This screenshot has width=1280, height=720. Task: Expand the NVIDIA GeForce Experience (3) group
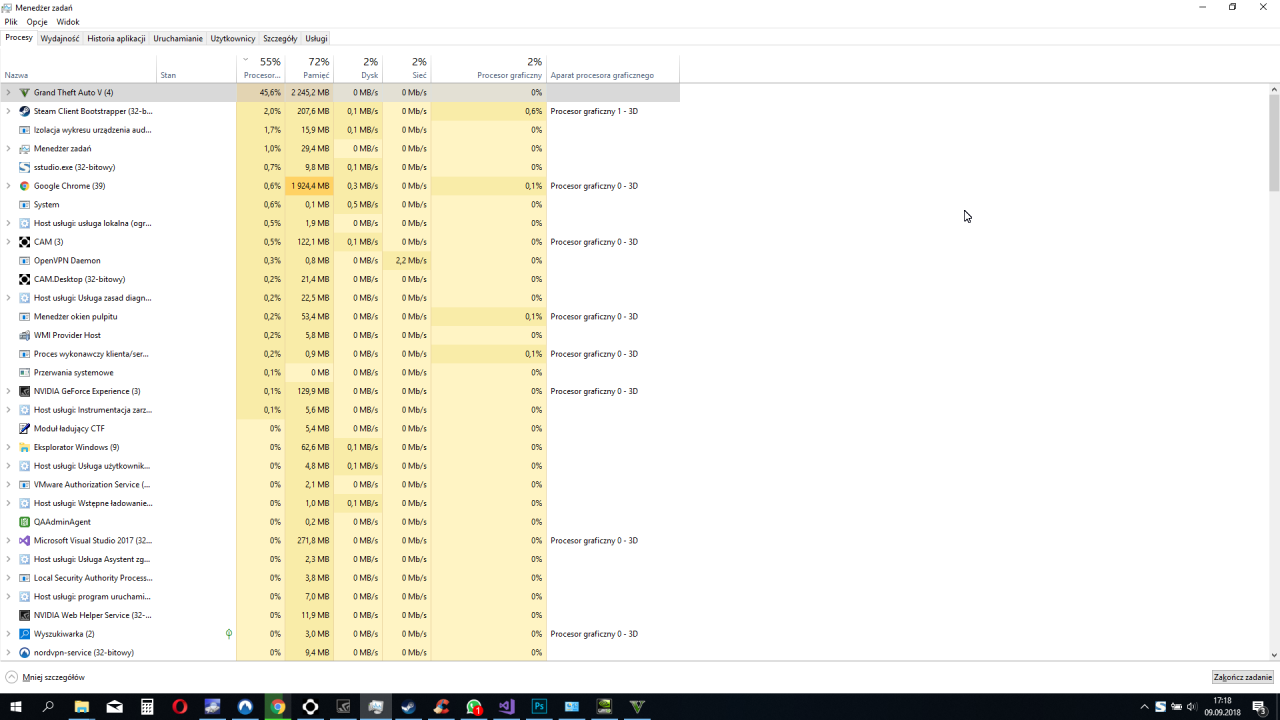click(8, 391)
